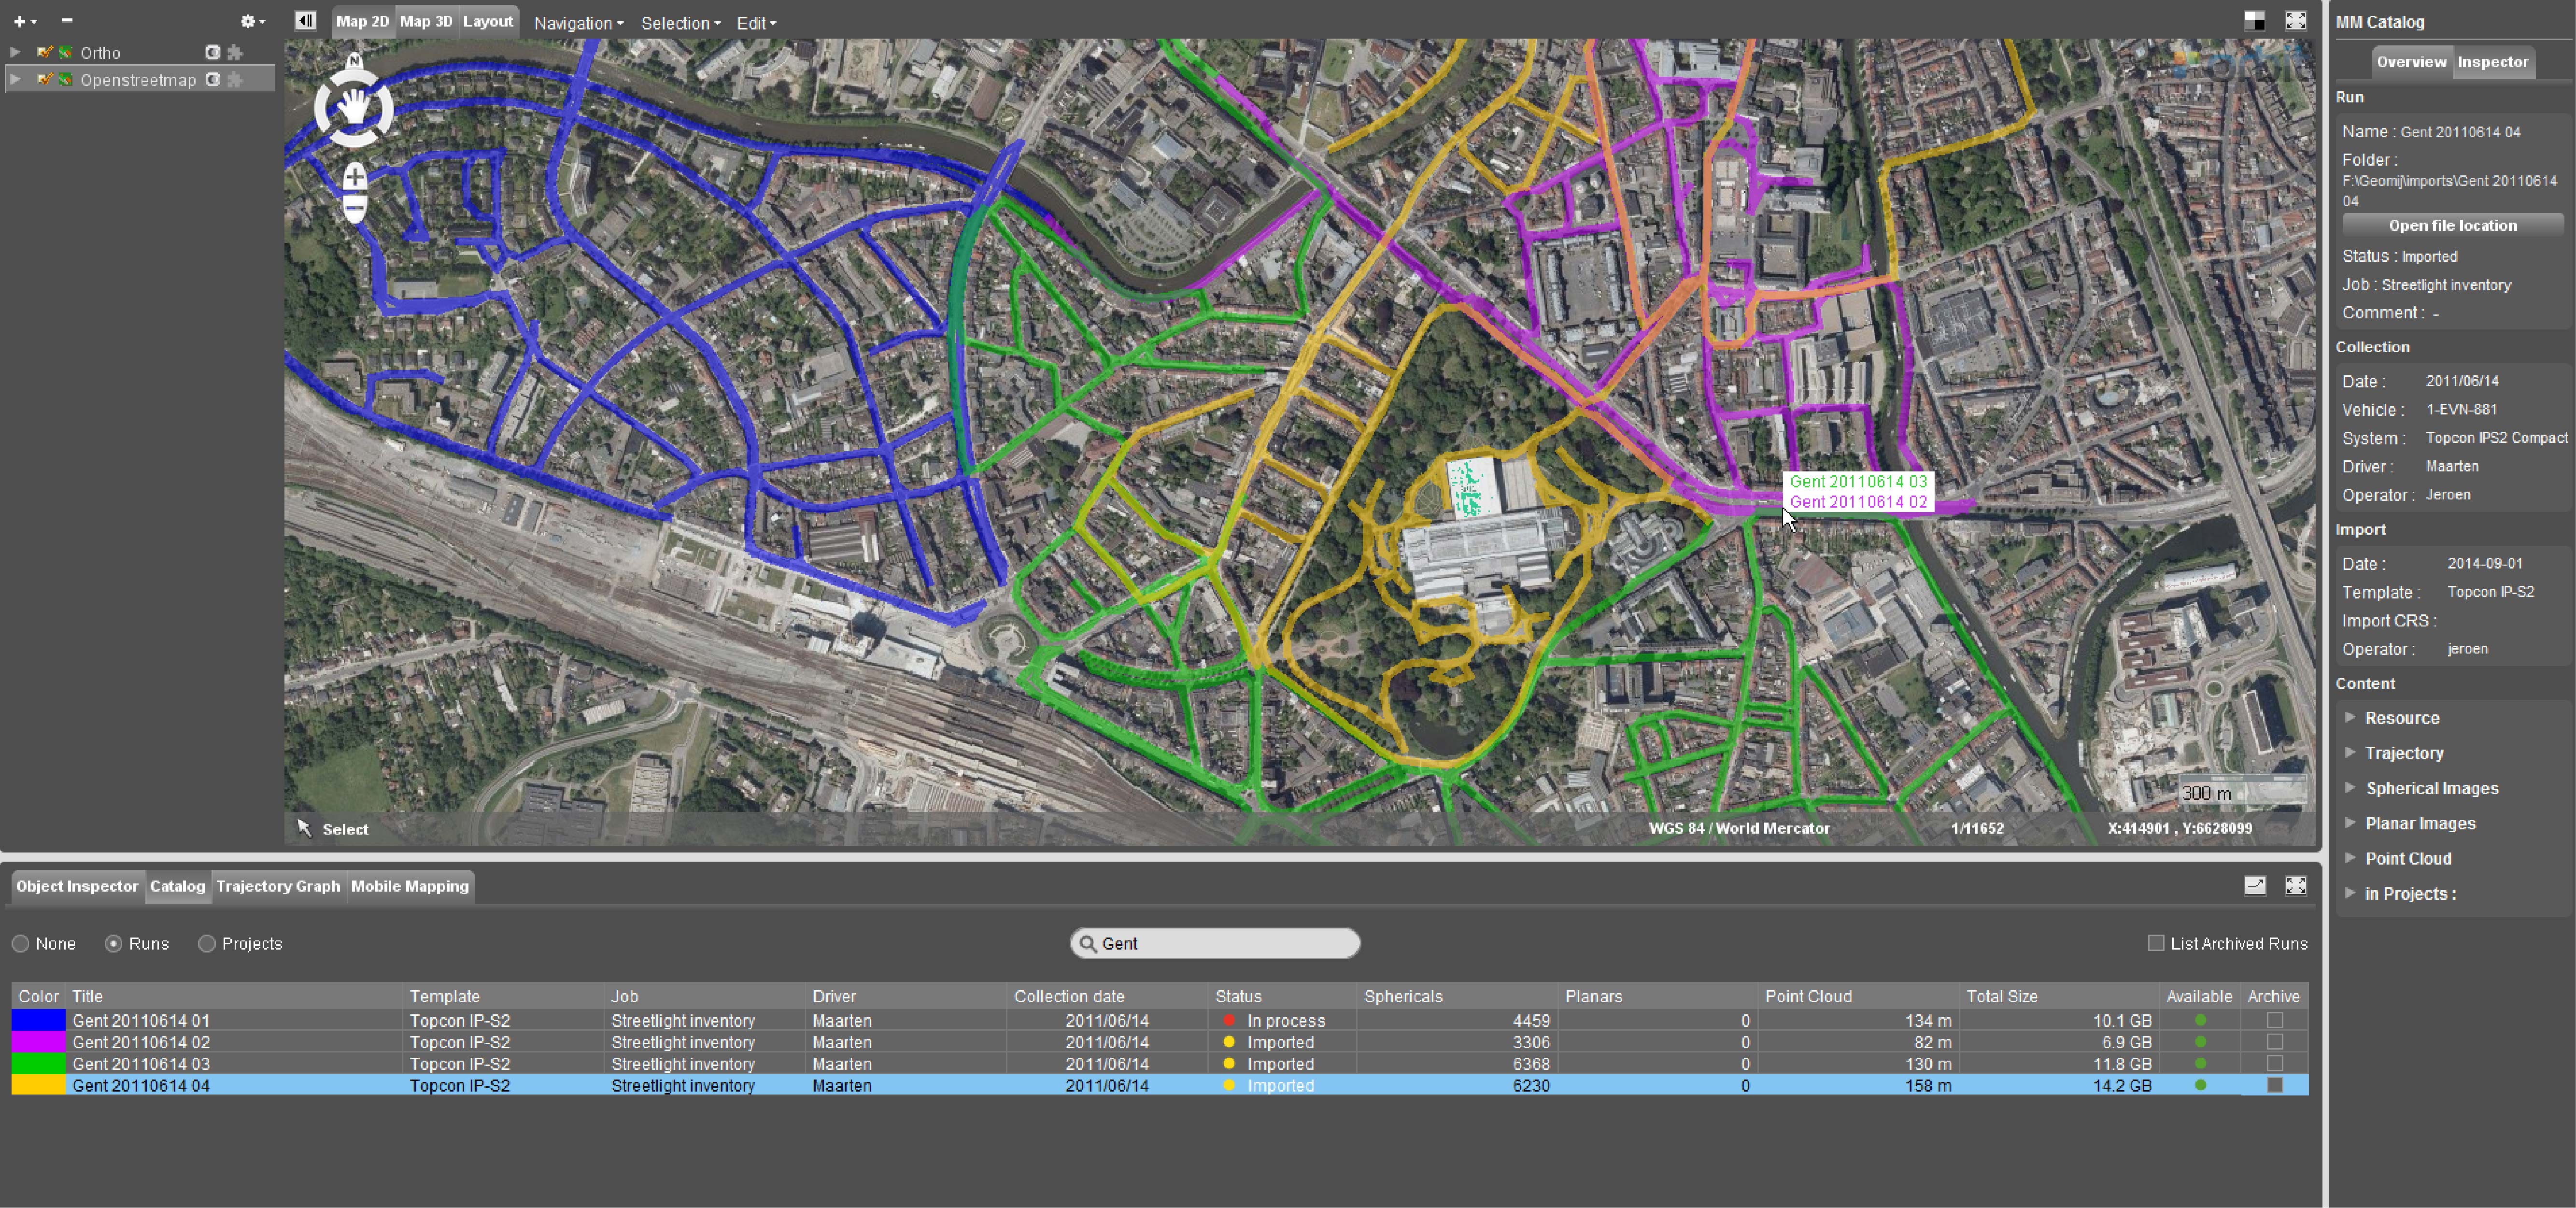Check Archive box for Gent 20110614 01
The height and width of the screenshot is (1208, 2576).
tap(2275, 1020)
